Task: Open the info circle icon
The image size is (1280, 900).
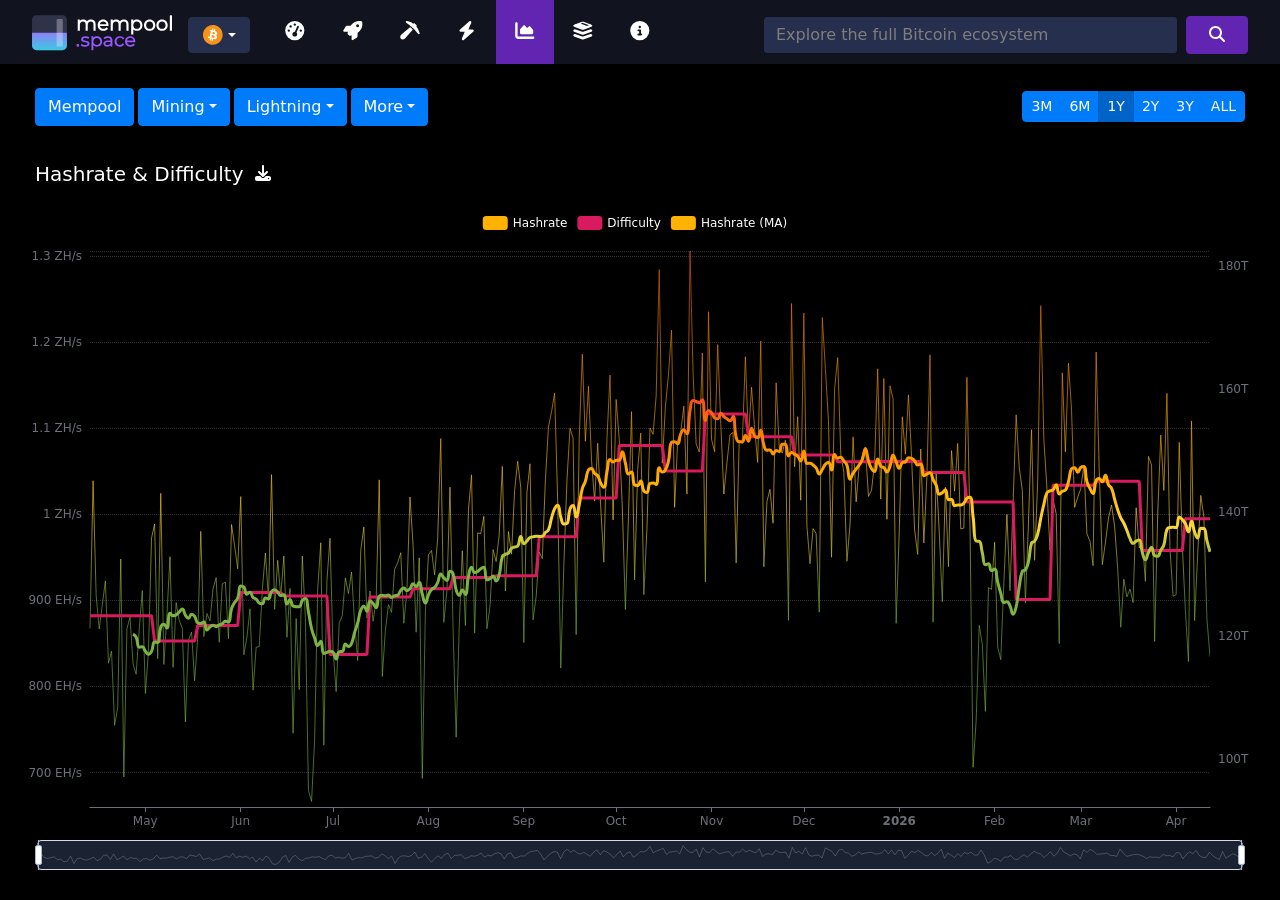Action: (x=639, y=31)
